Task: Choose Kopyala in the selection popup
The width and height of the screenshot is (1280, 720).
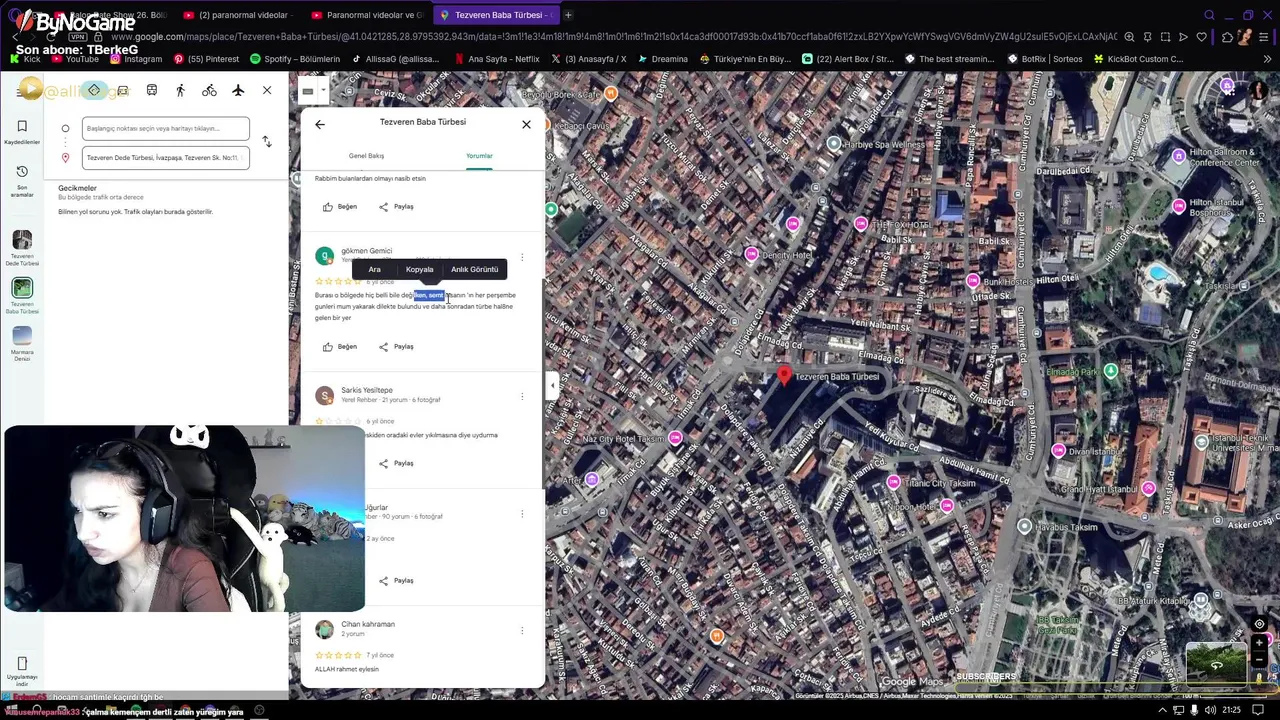Action: (419, 269)
